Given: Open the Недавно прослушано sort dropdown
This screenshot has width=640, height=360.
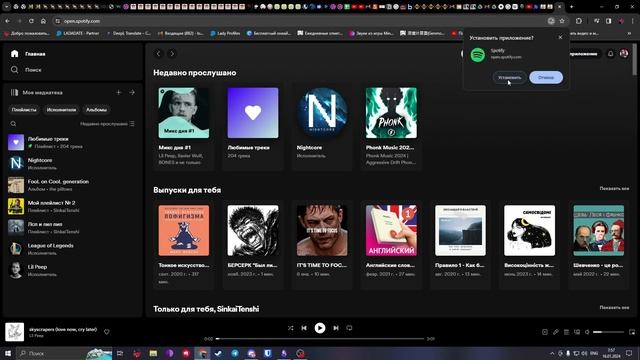Looking at the screenshot, I should click(x=107, y=124).
